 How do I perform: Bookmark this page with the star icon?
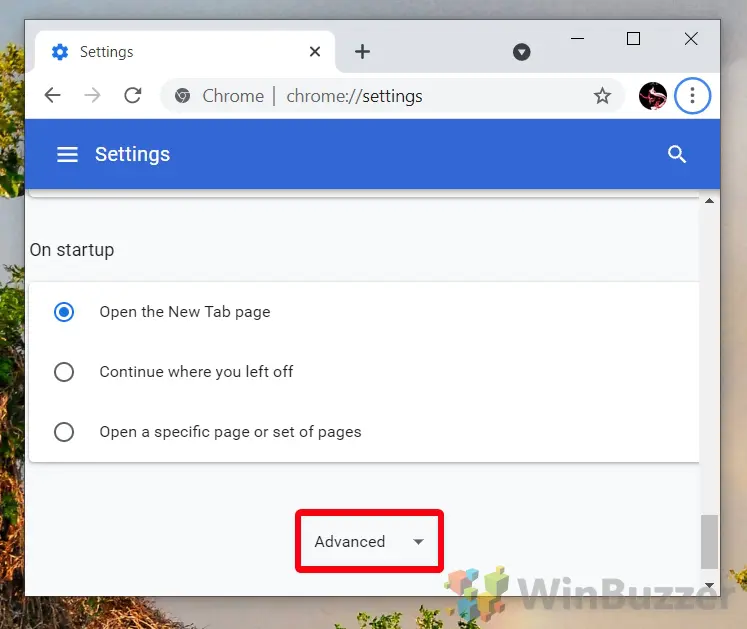602,96
